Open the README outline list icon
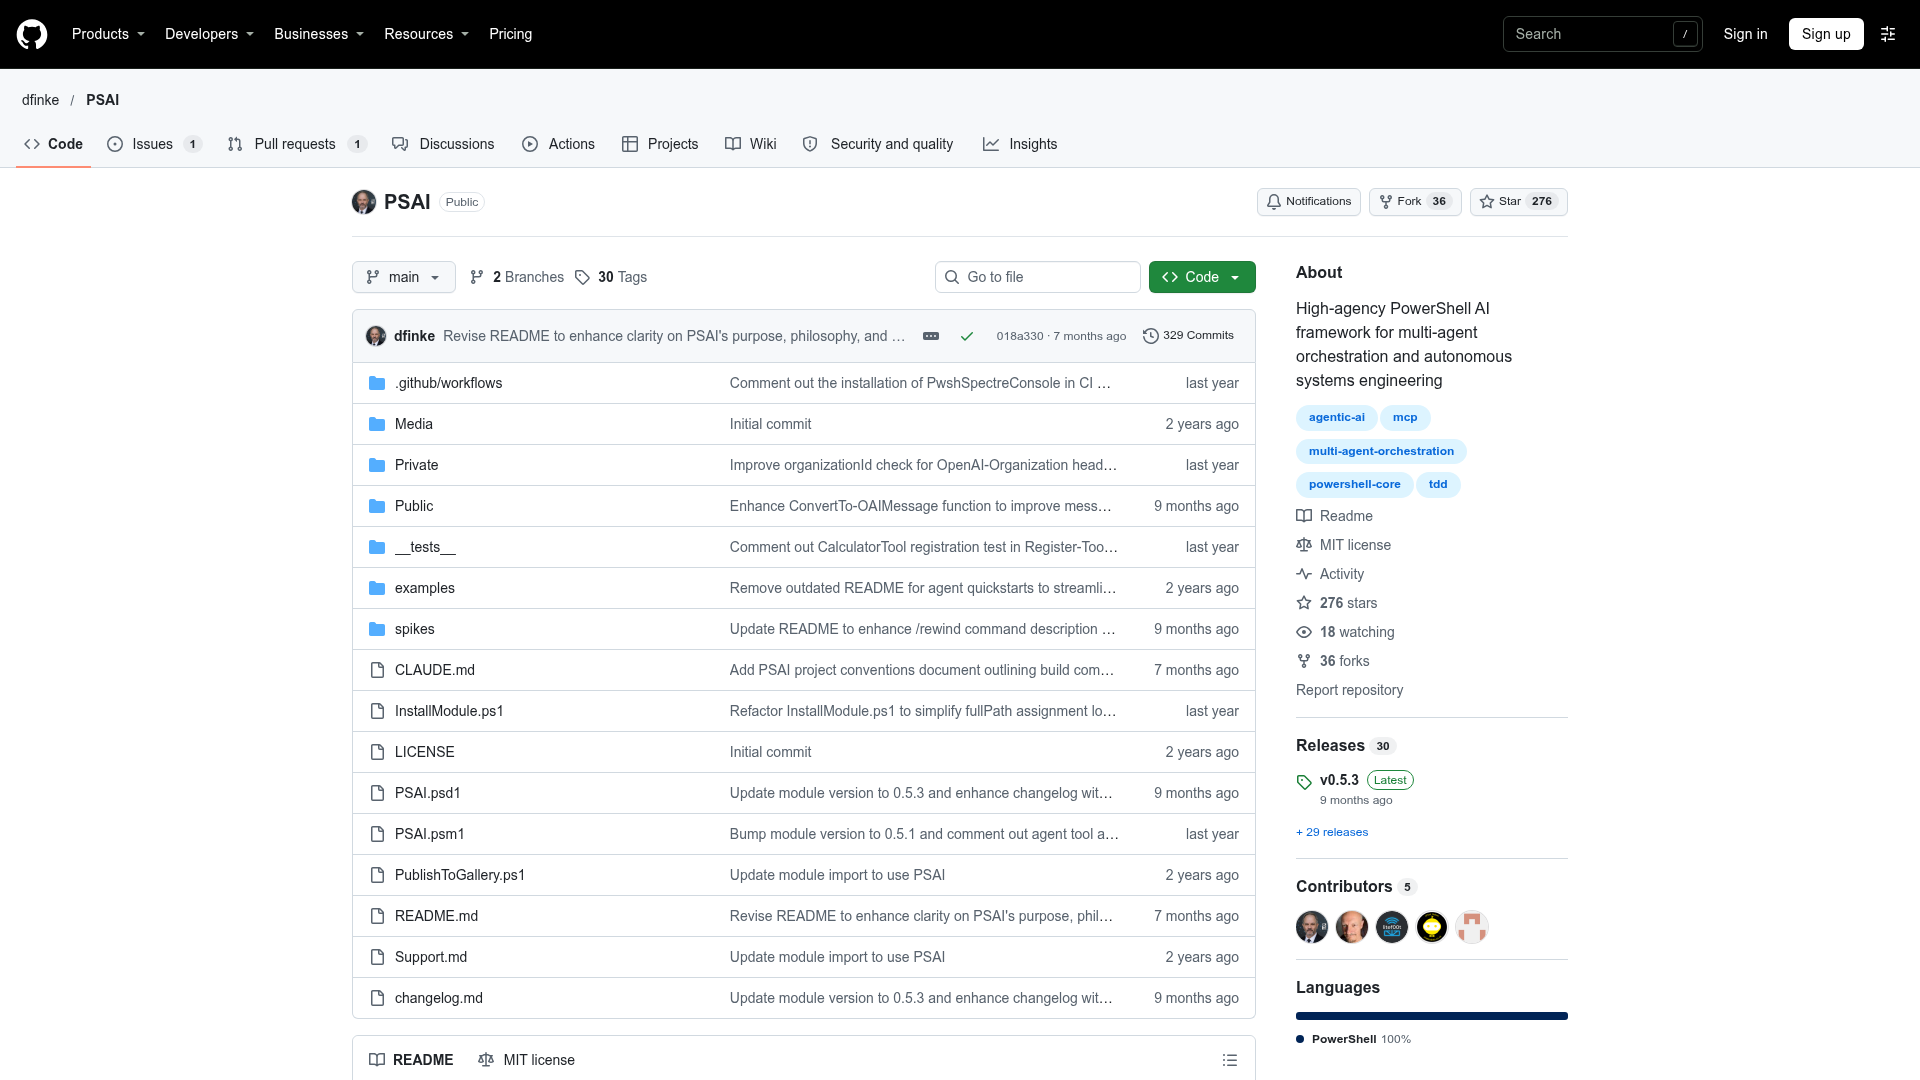 tap(1230, 1060)
